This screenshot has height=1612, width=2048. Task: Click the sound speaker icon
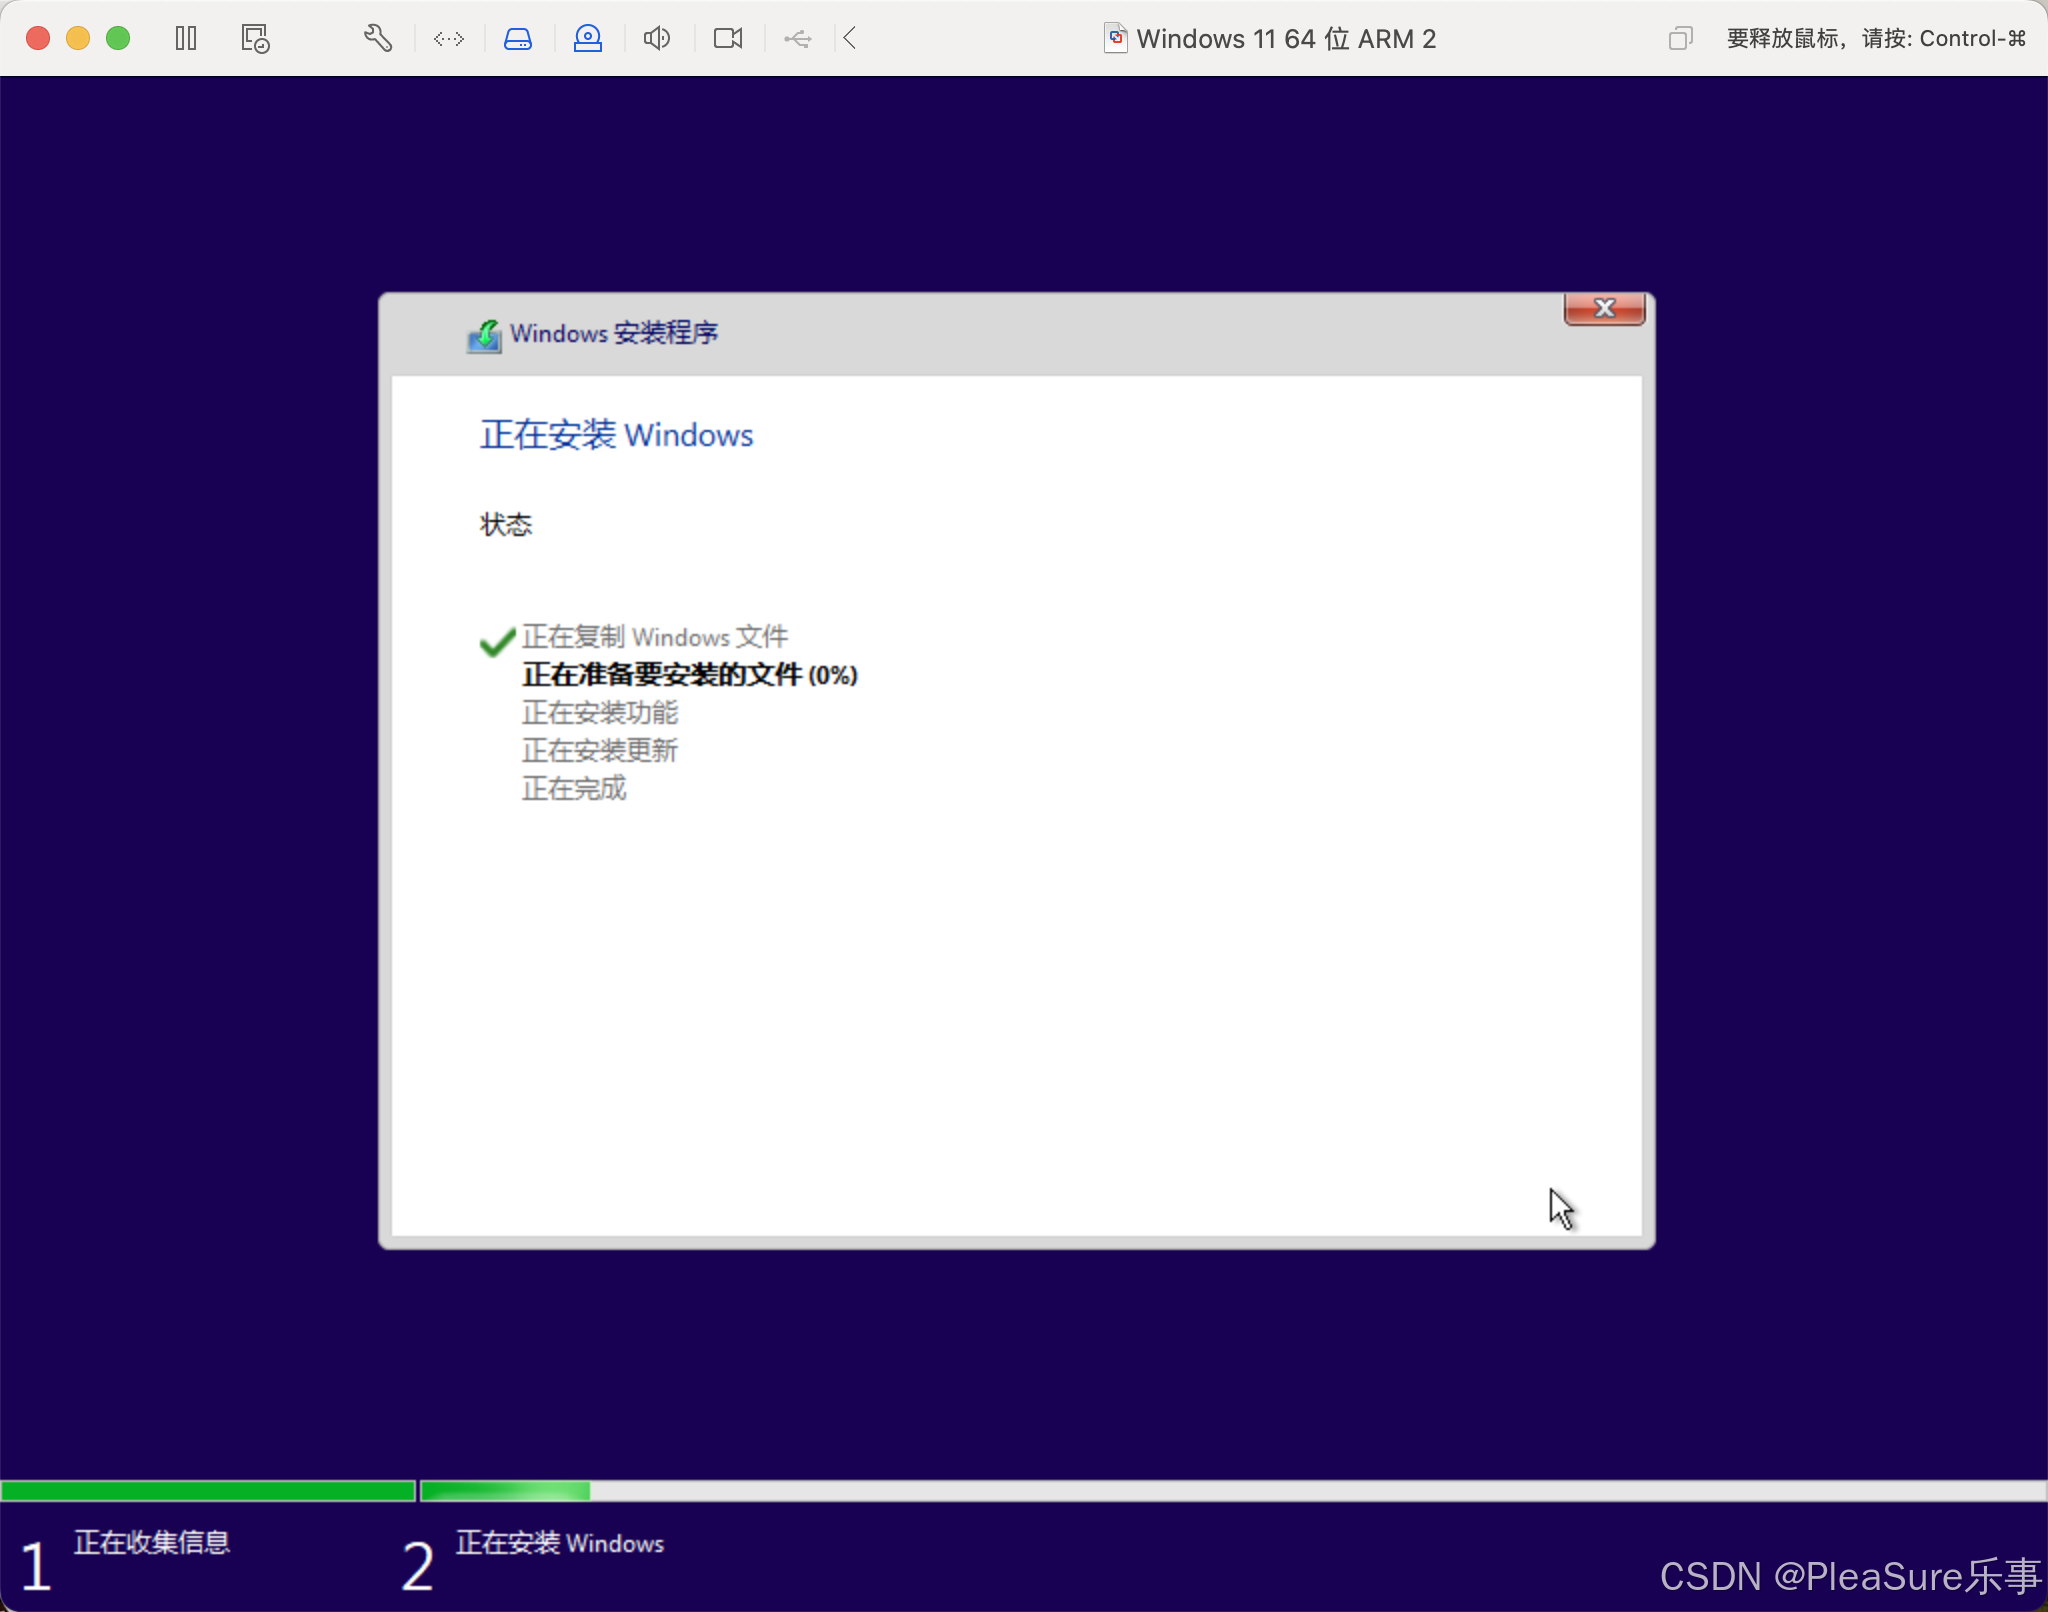[x=657, y=39]
